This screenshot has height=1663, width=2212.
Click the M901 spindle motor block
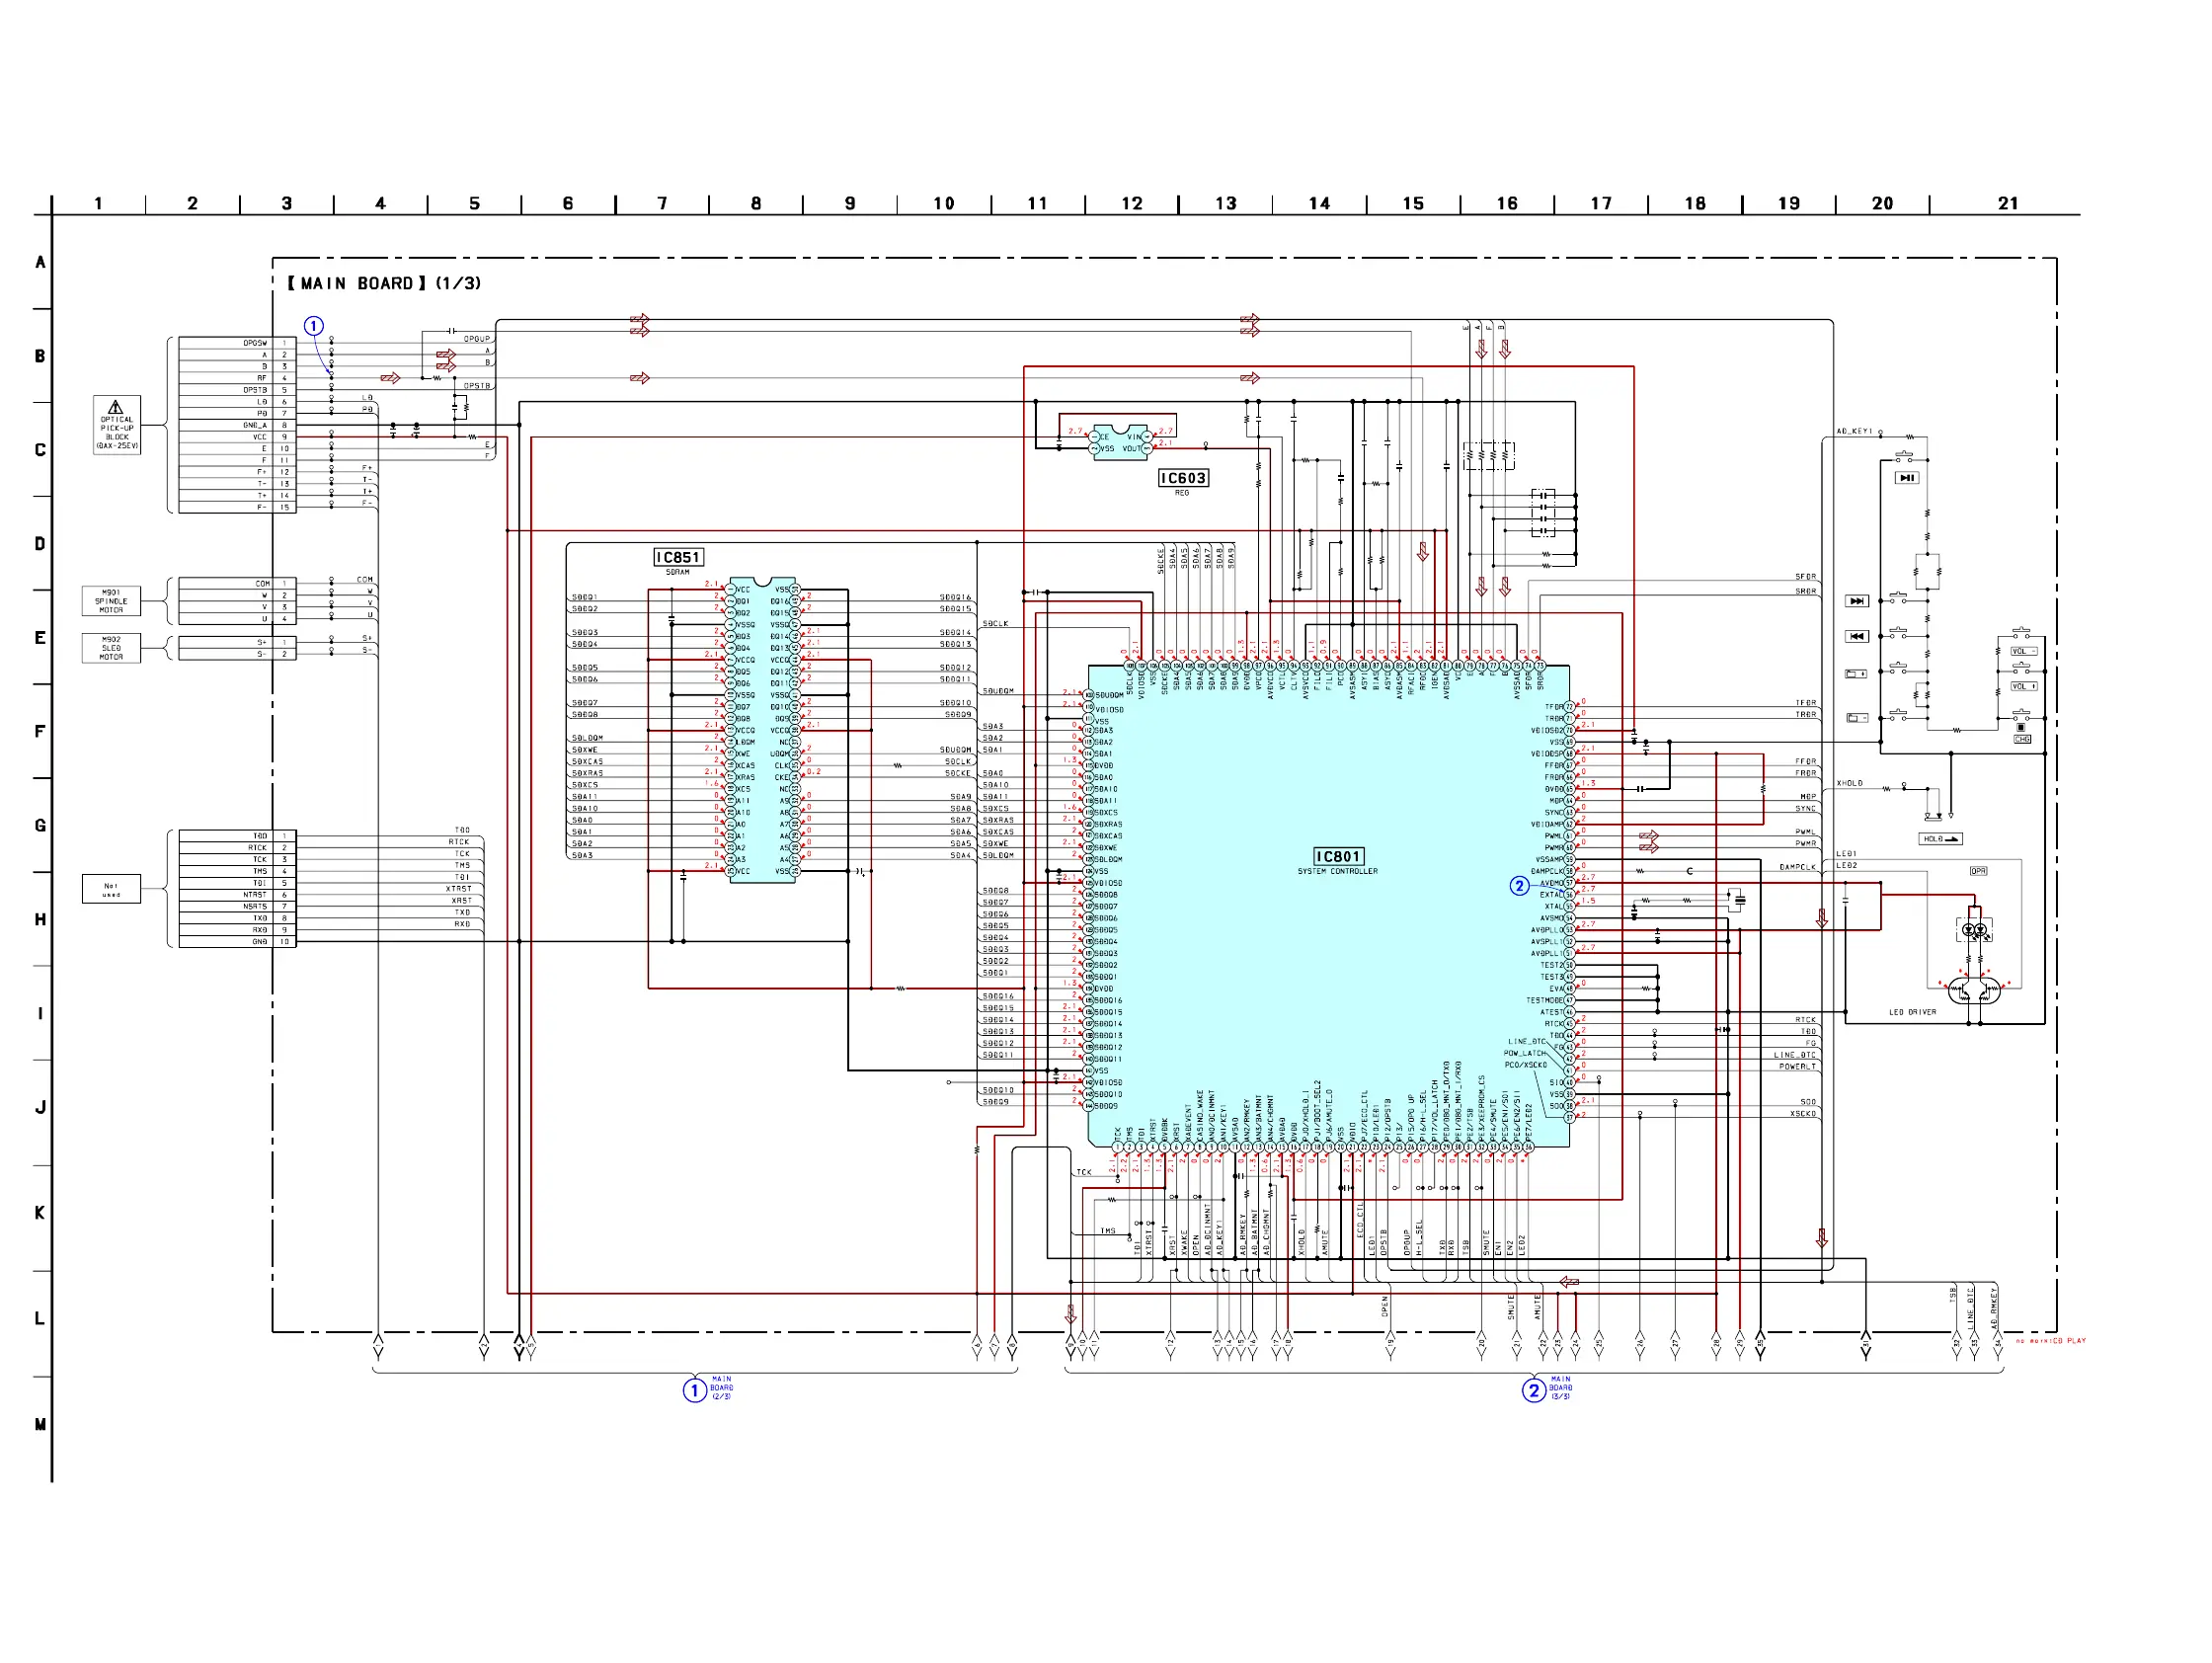111,601
